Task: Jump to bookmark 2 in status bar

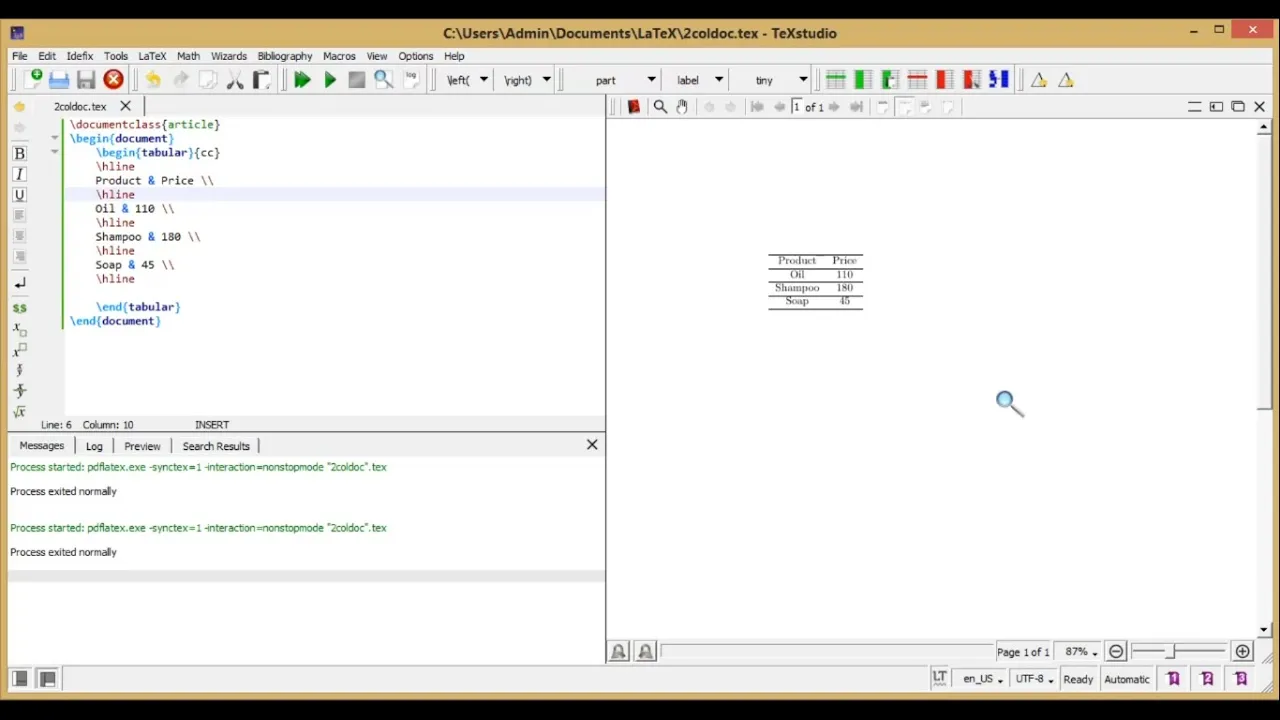Action: [x=1207, y=679]
